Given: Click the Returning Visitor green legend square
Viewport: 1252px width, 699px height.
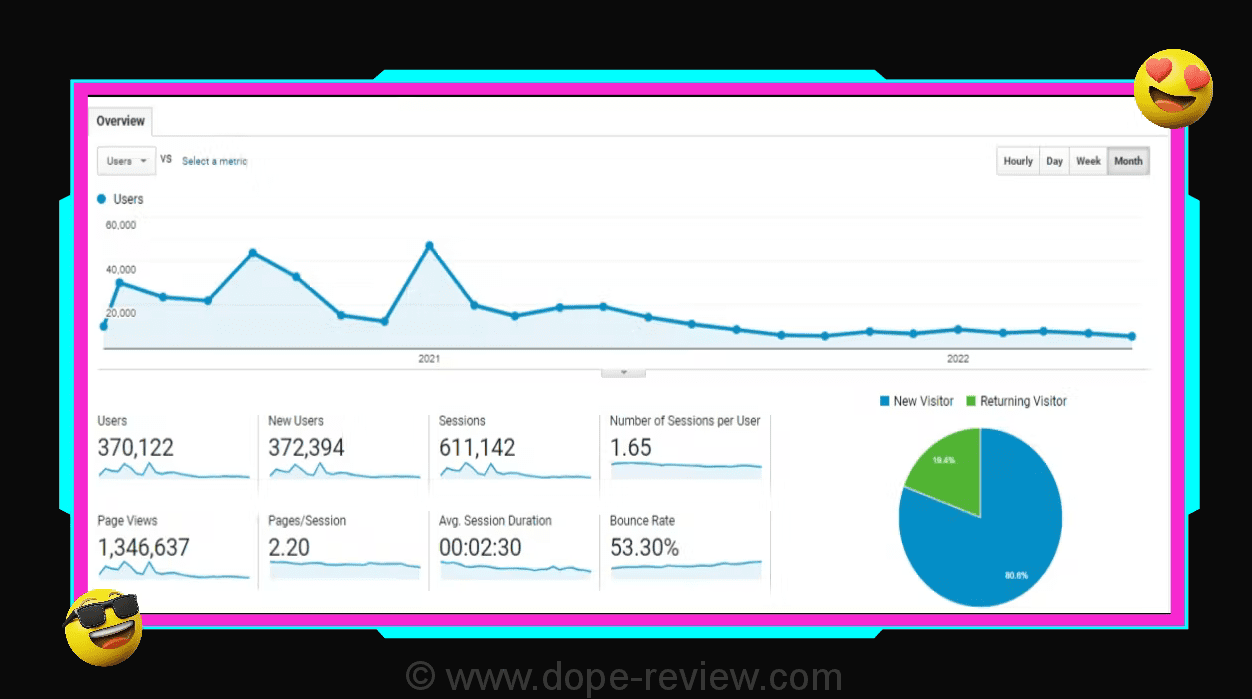Looking at the screenshot, I should [970, 401].
